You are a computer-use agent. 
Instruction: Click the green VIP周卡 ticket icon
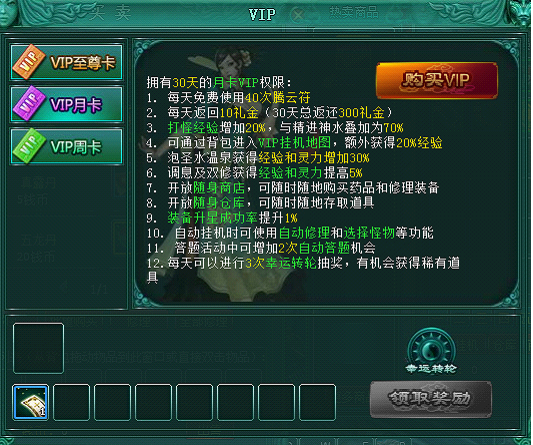click(x=29, y=146)
